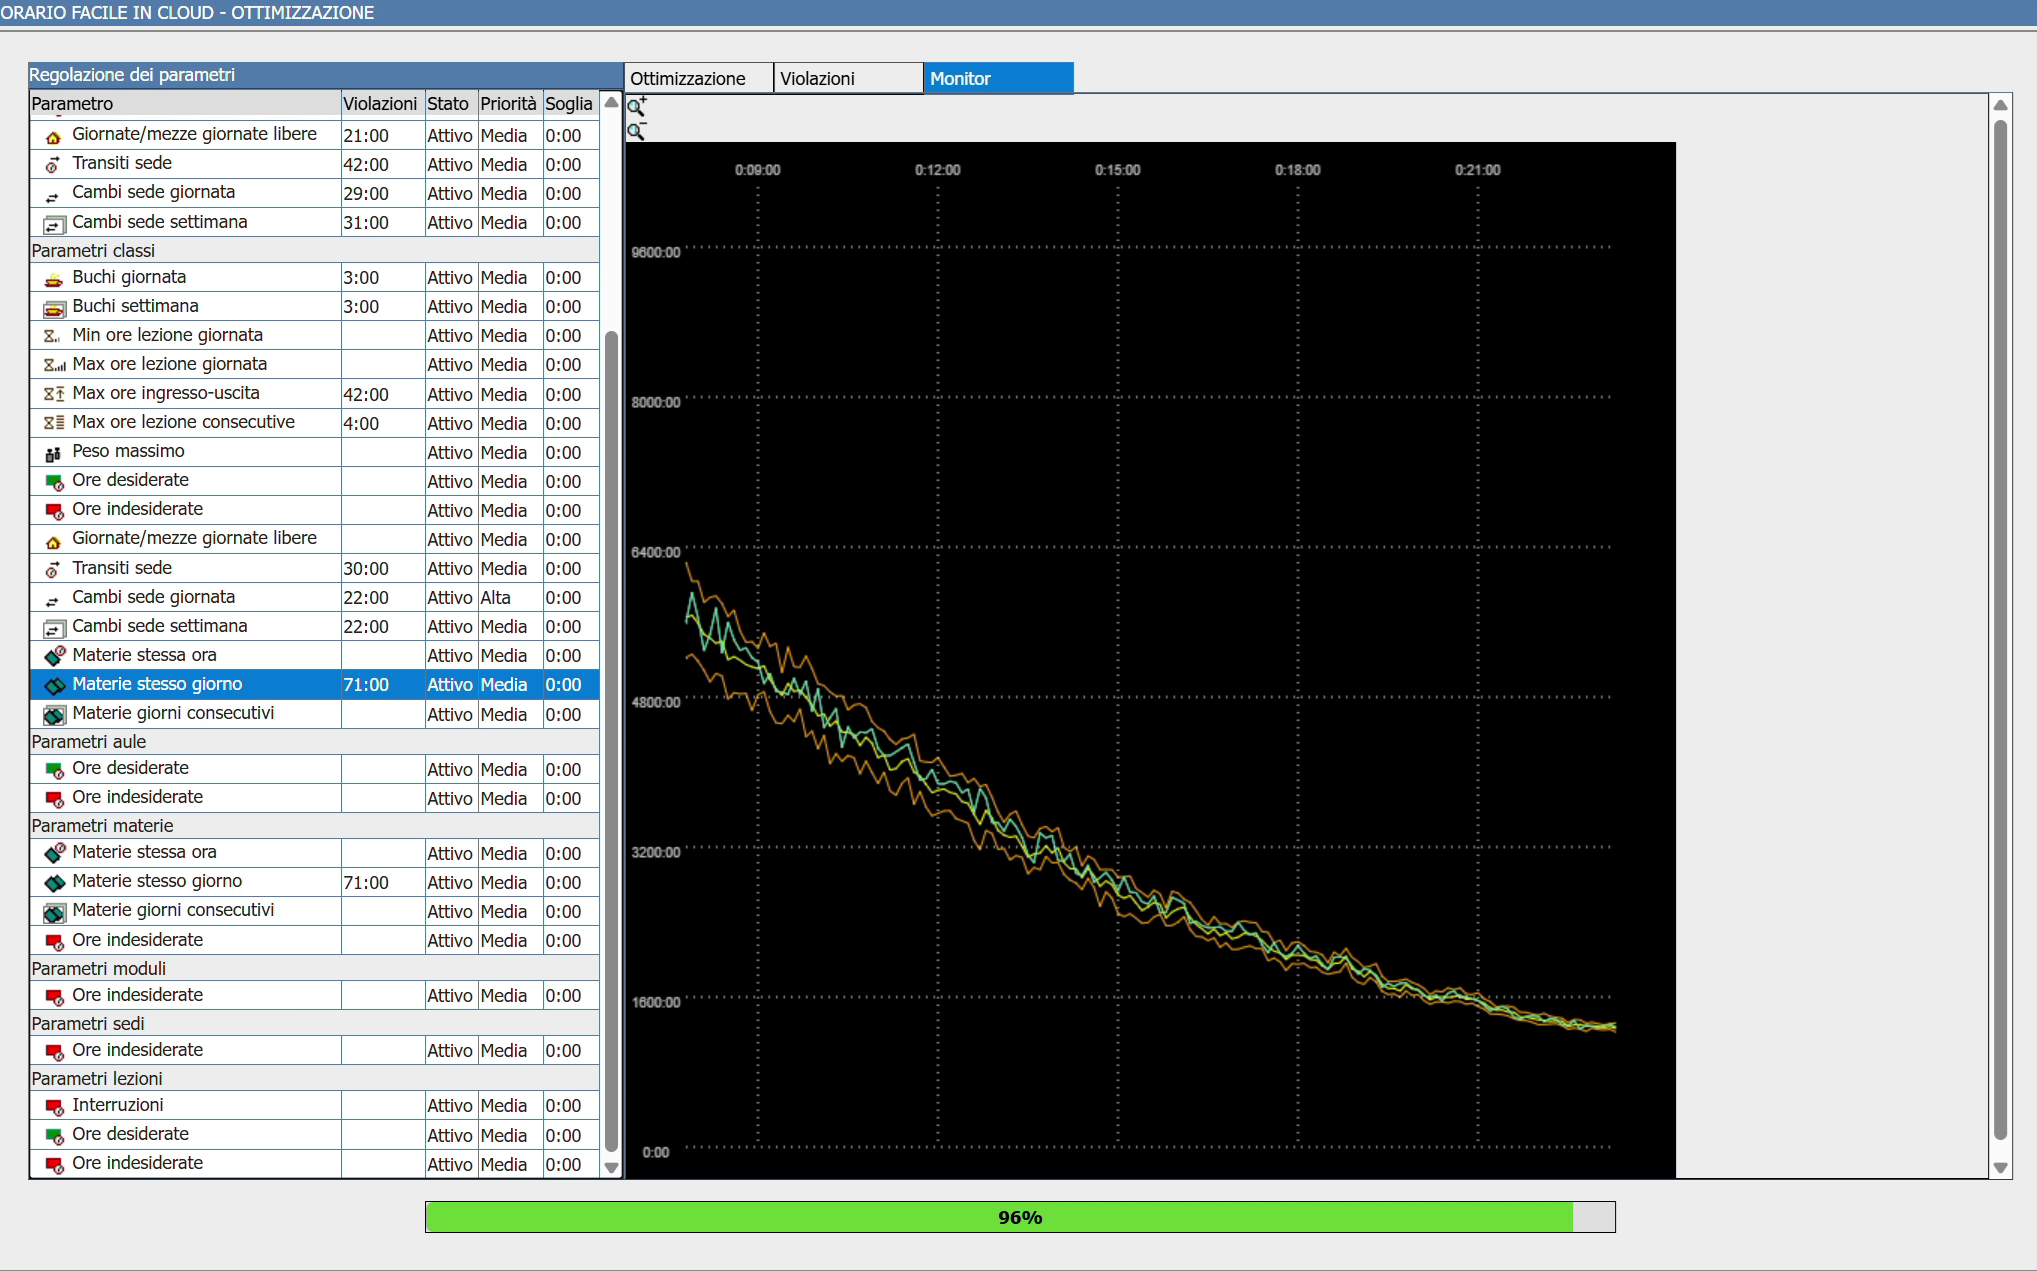This screenshot has height=1271, width=2037.
Task: Toggle the Stato cell of Peso massimo
Action: coord(451,452)
